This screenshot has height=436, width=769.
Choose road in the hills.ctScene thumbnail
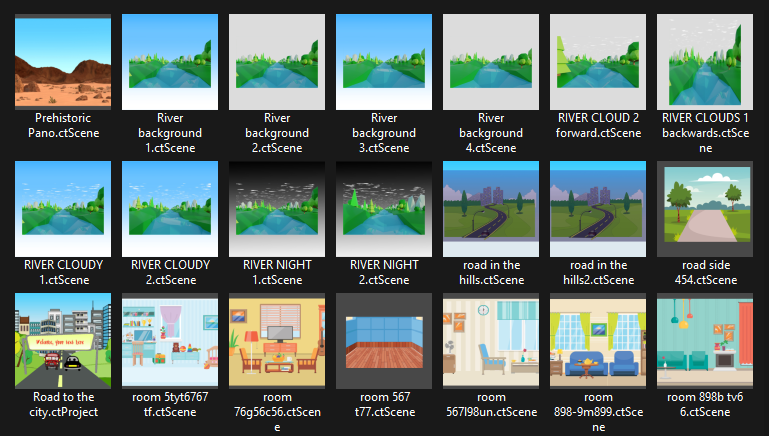coord(491,208)
